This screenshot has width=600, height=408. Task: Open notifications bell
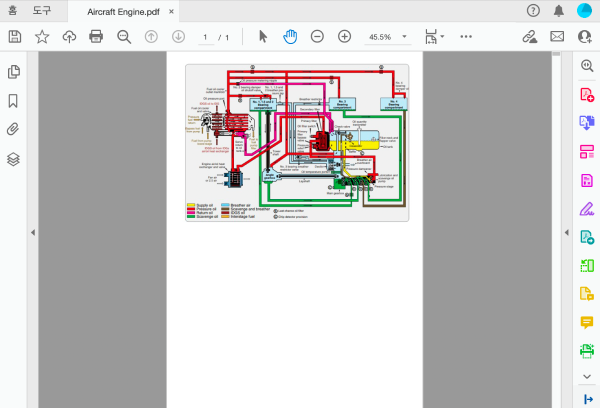(x=559, y=11)
